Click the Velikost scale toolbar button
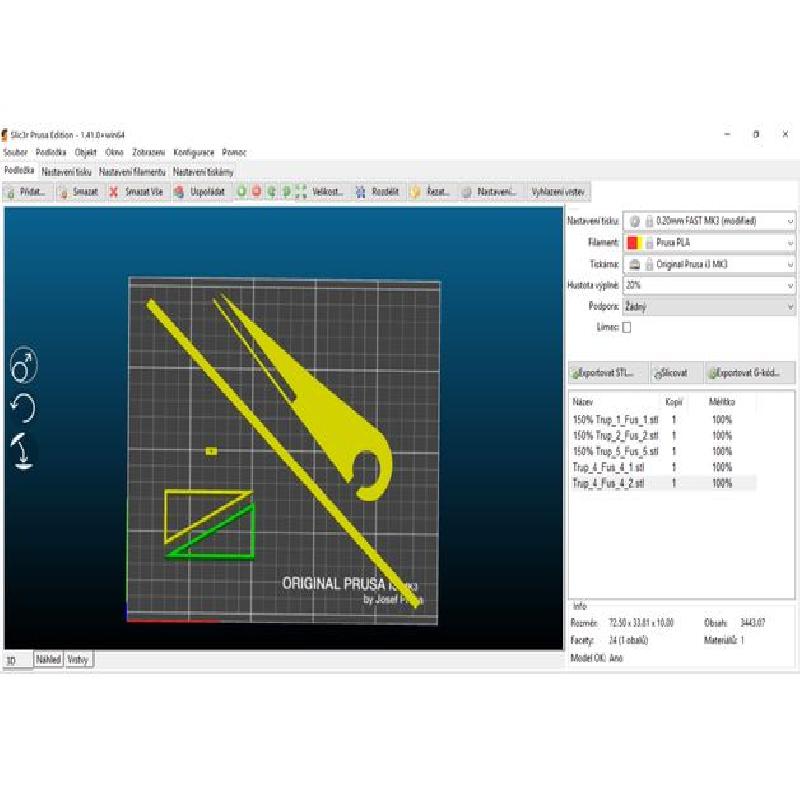Viewport: 800px width, 800px height. pos(319,192)
